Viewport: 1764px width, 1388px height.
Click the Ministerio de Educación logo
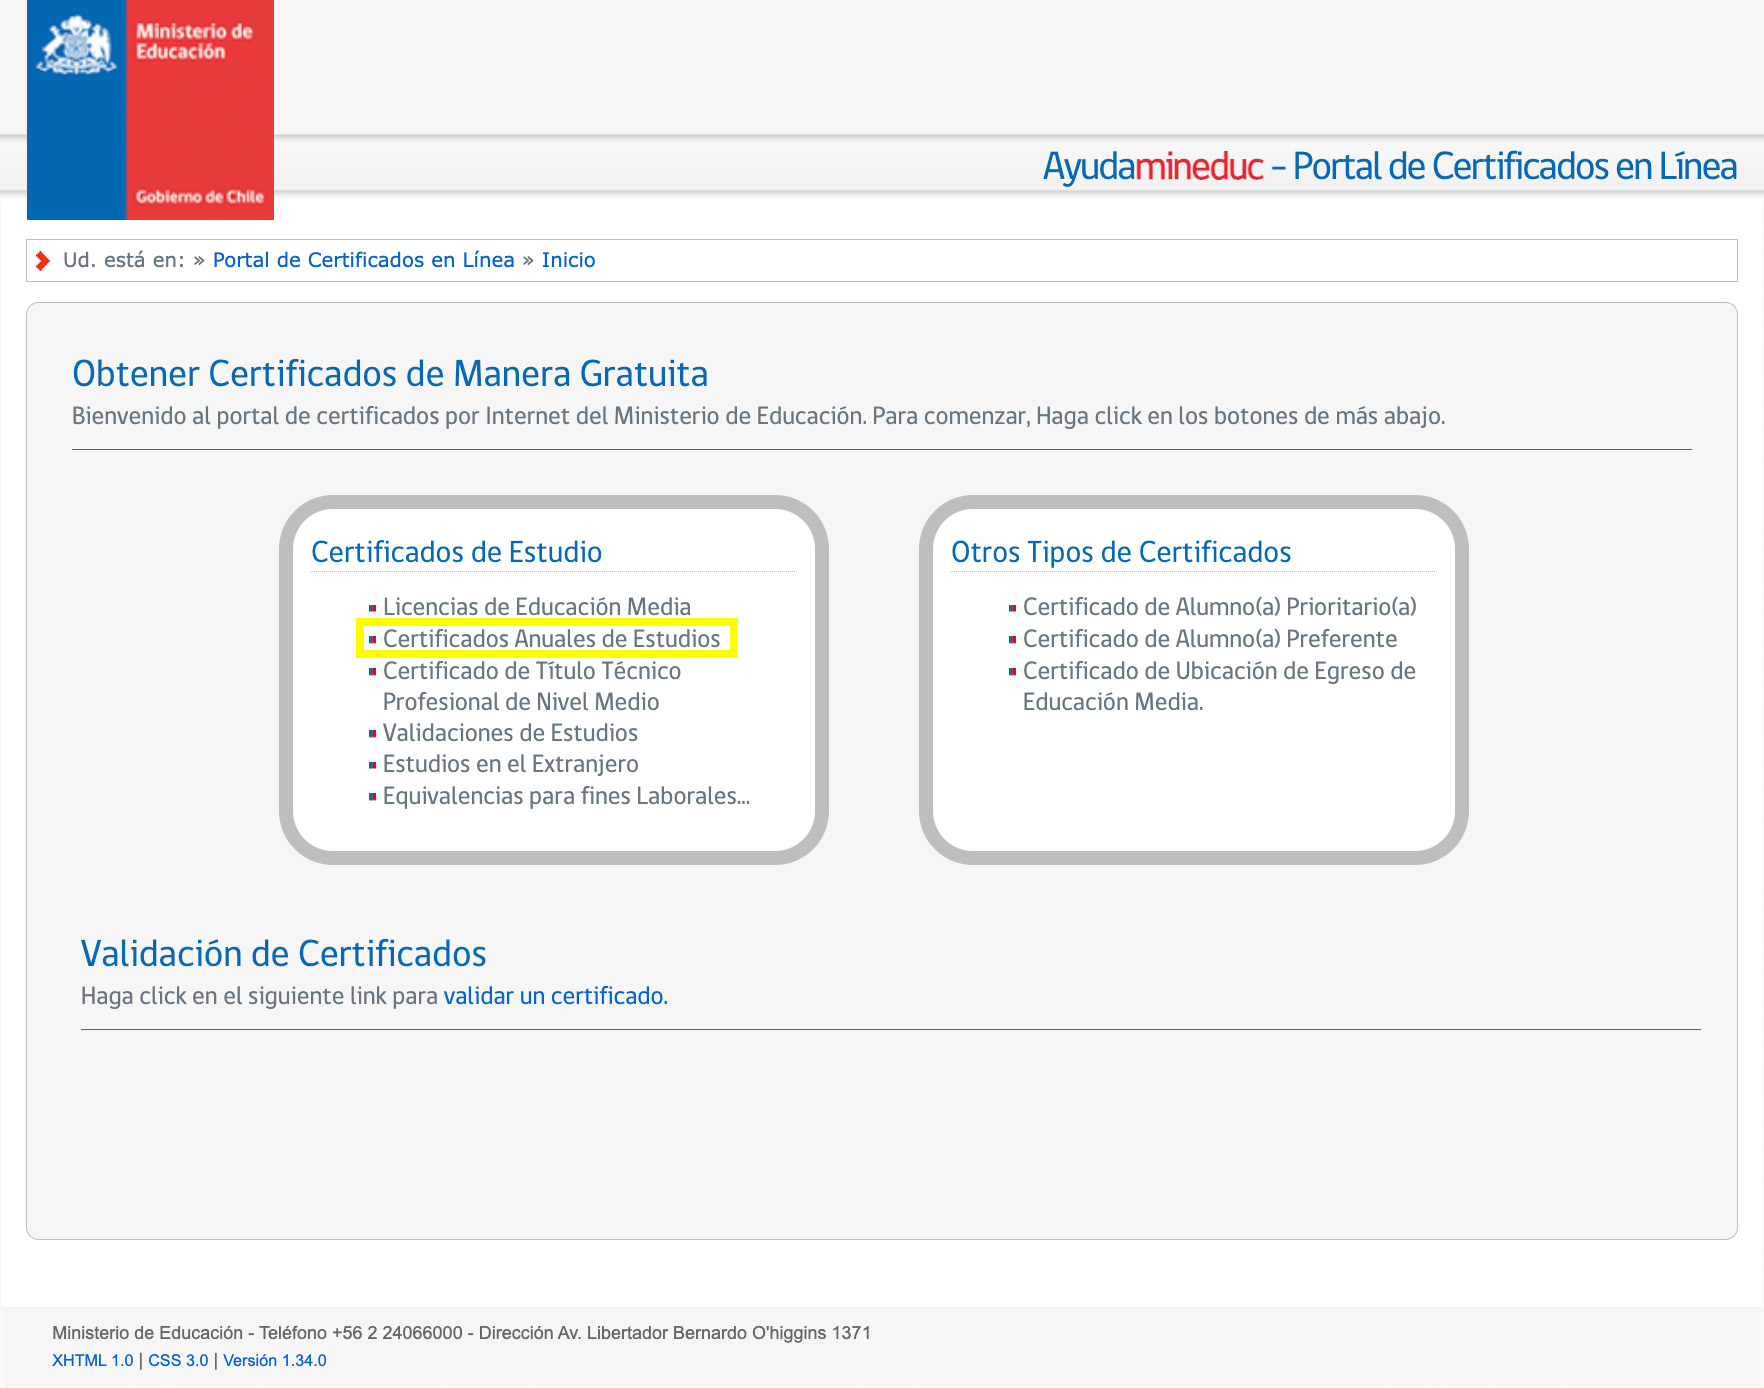pos(150,110)
